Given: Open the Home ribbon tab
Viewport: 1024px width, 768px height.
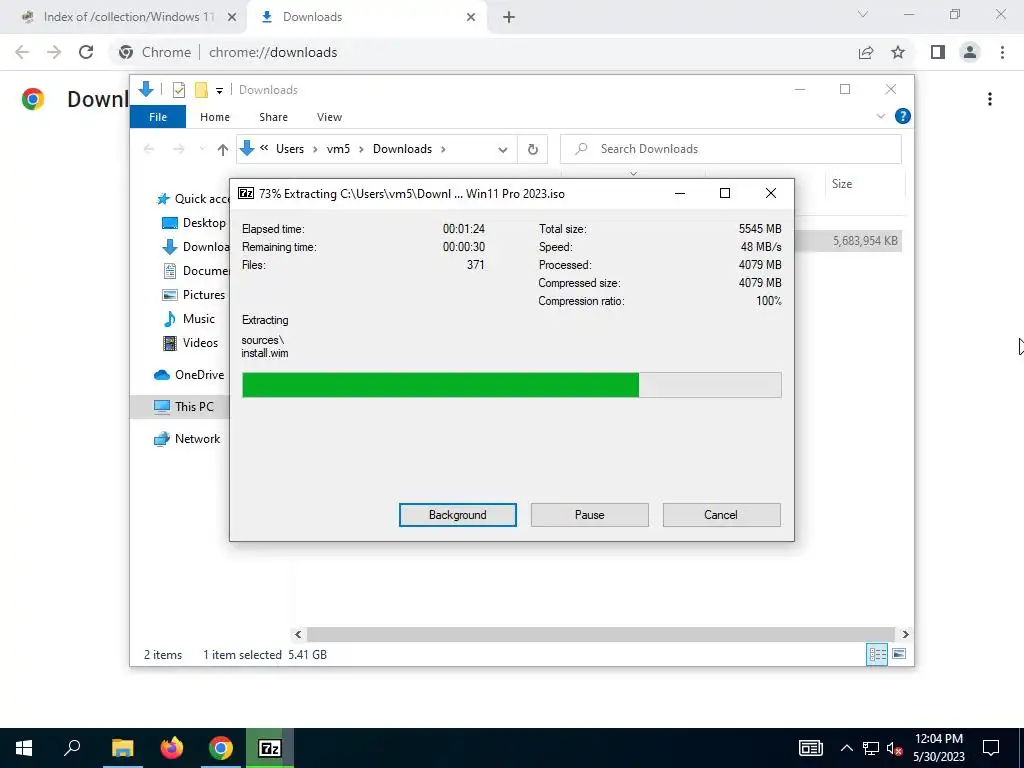Looking at the screenshot, I should pos(215,117).
